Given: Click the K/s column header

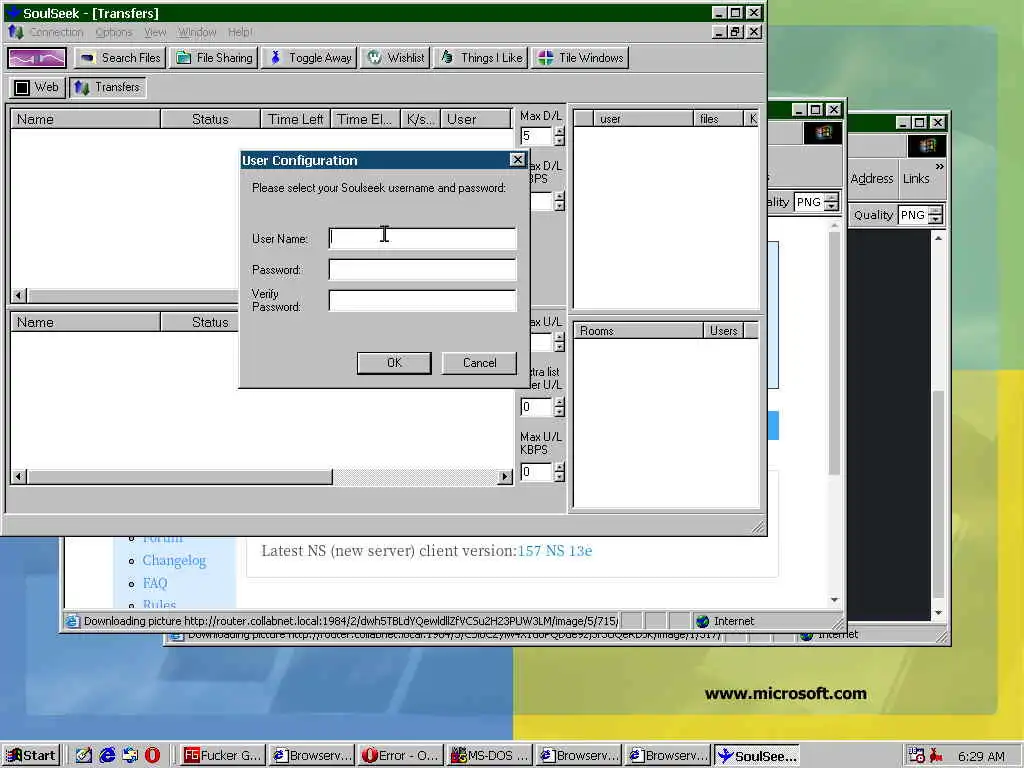Looking at the screenshot, I should click(420, 119).
